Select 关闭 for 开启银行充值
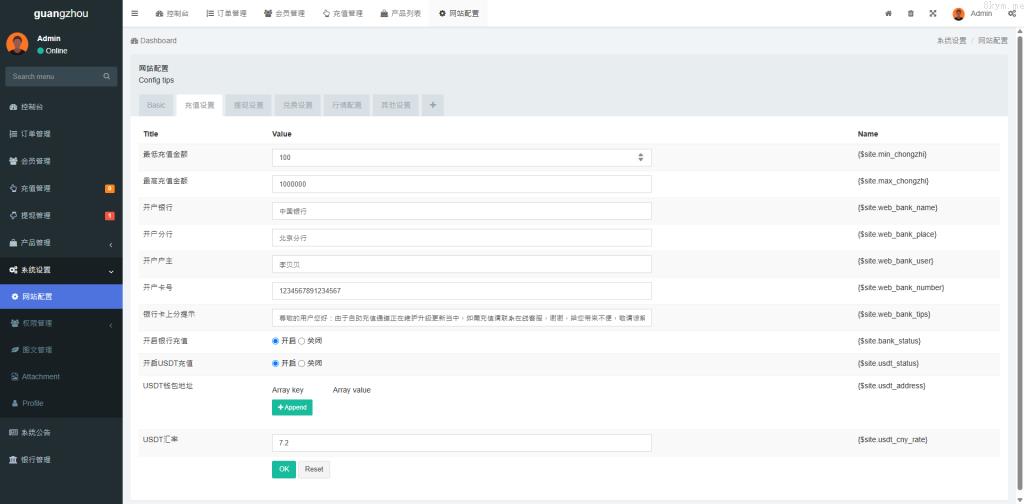1024x504 pixels. [302, 341]
